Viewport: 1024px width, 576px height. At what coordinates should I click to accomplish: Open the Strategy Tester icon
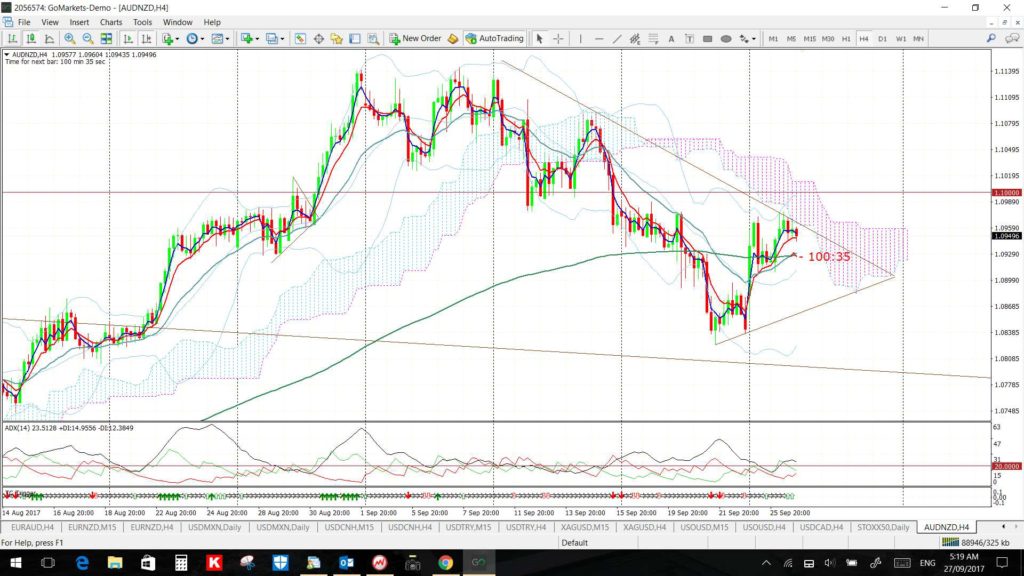pyautogui.click(x=373, y=39)
